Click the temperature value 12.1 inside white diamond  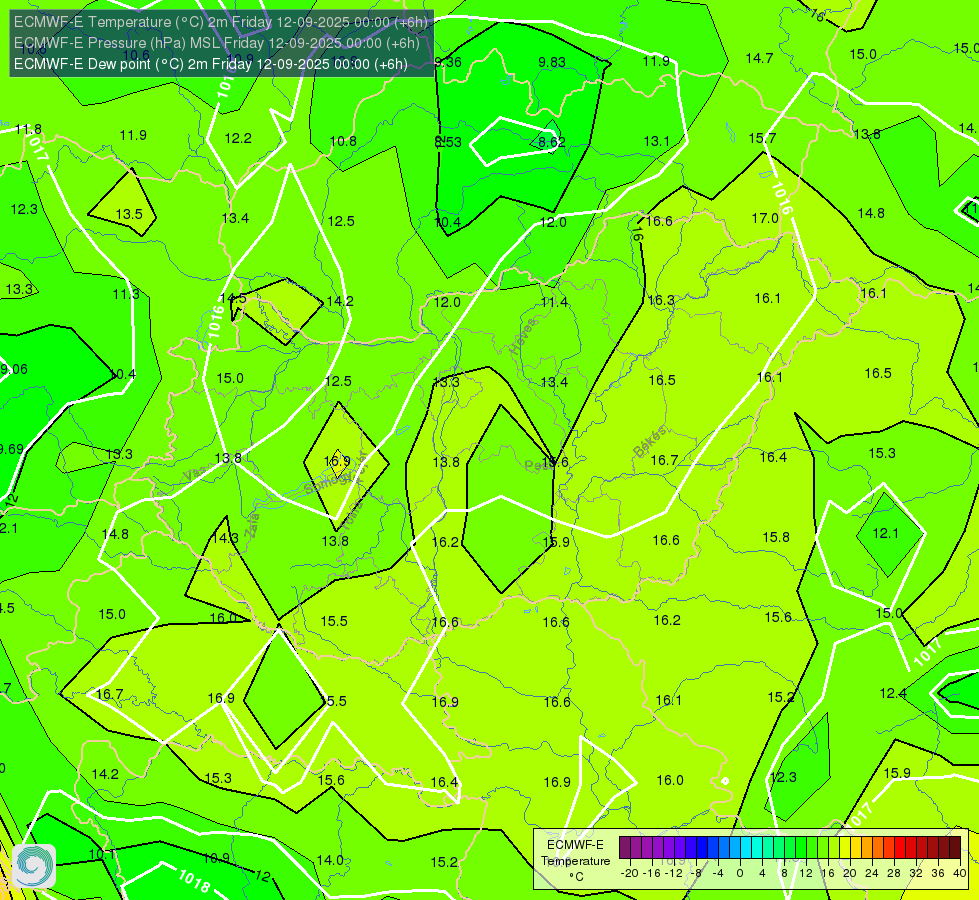[x=885, y=533]
